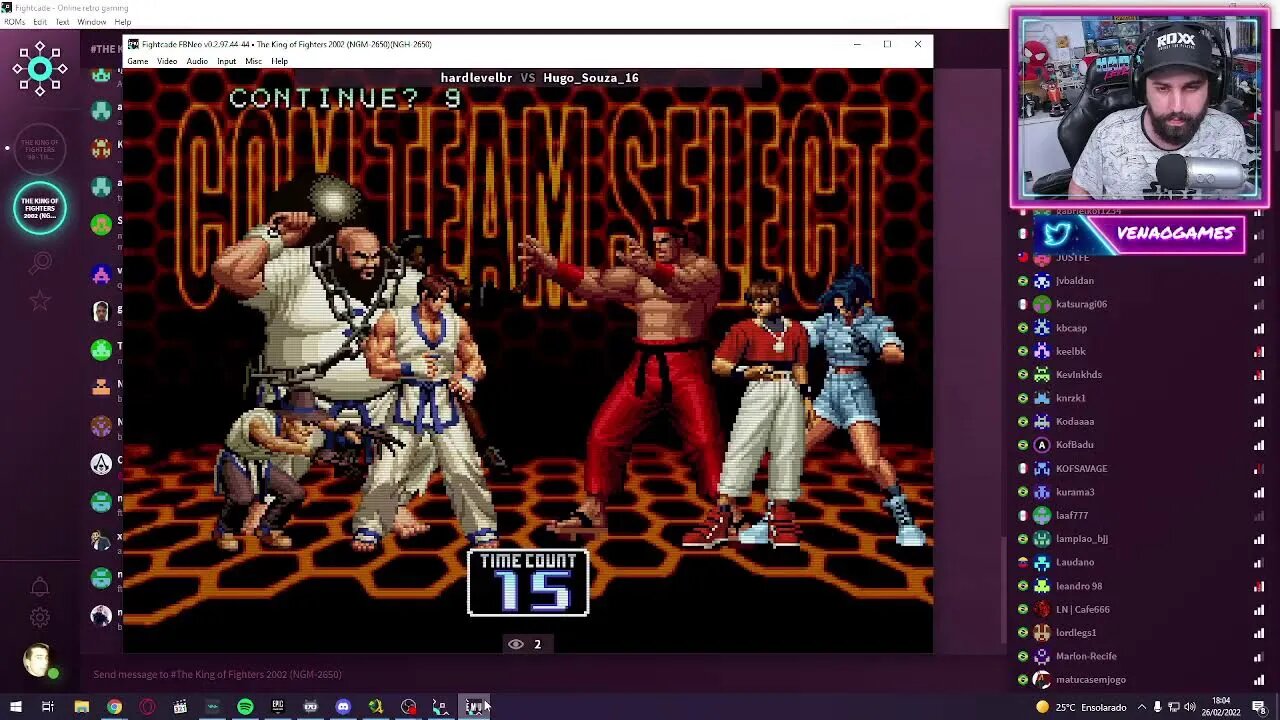Open the favorites star icon

[x=40, y=300]
